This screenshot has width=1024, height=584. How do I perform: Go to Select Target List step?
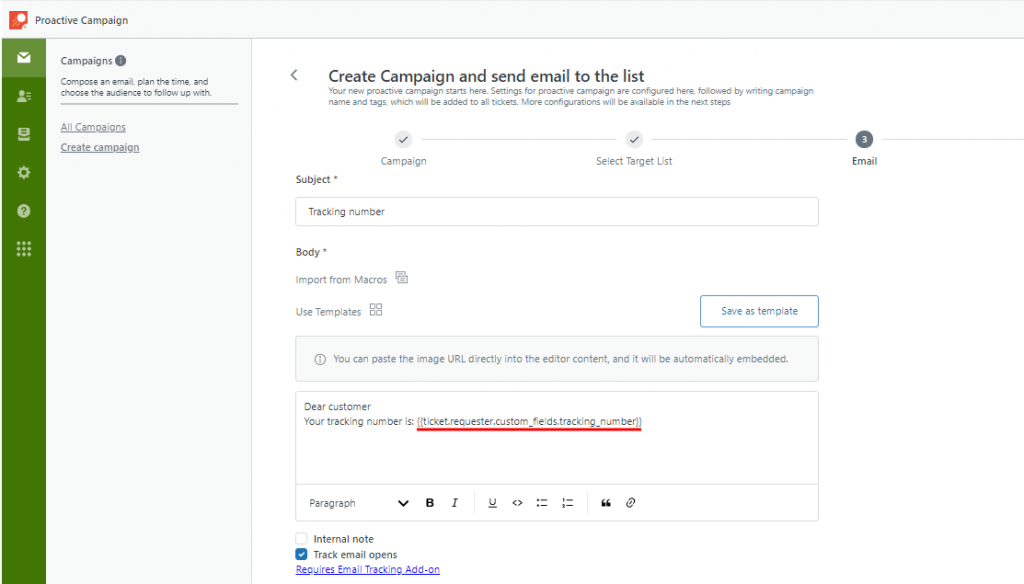tap(634, 140)
